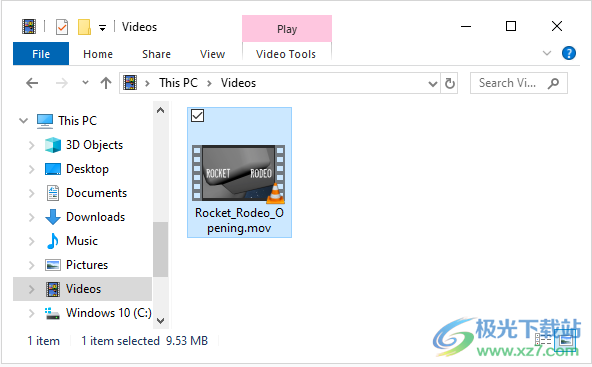This screenshot has height=367, width=592.
Task: Open the Video Tools tab
Action: click(286, 54)
